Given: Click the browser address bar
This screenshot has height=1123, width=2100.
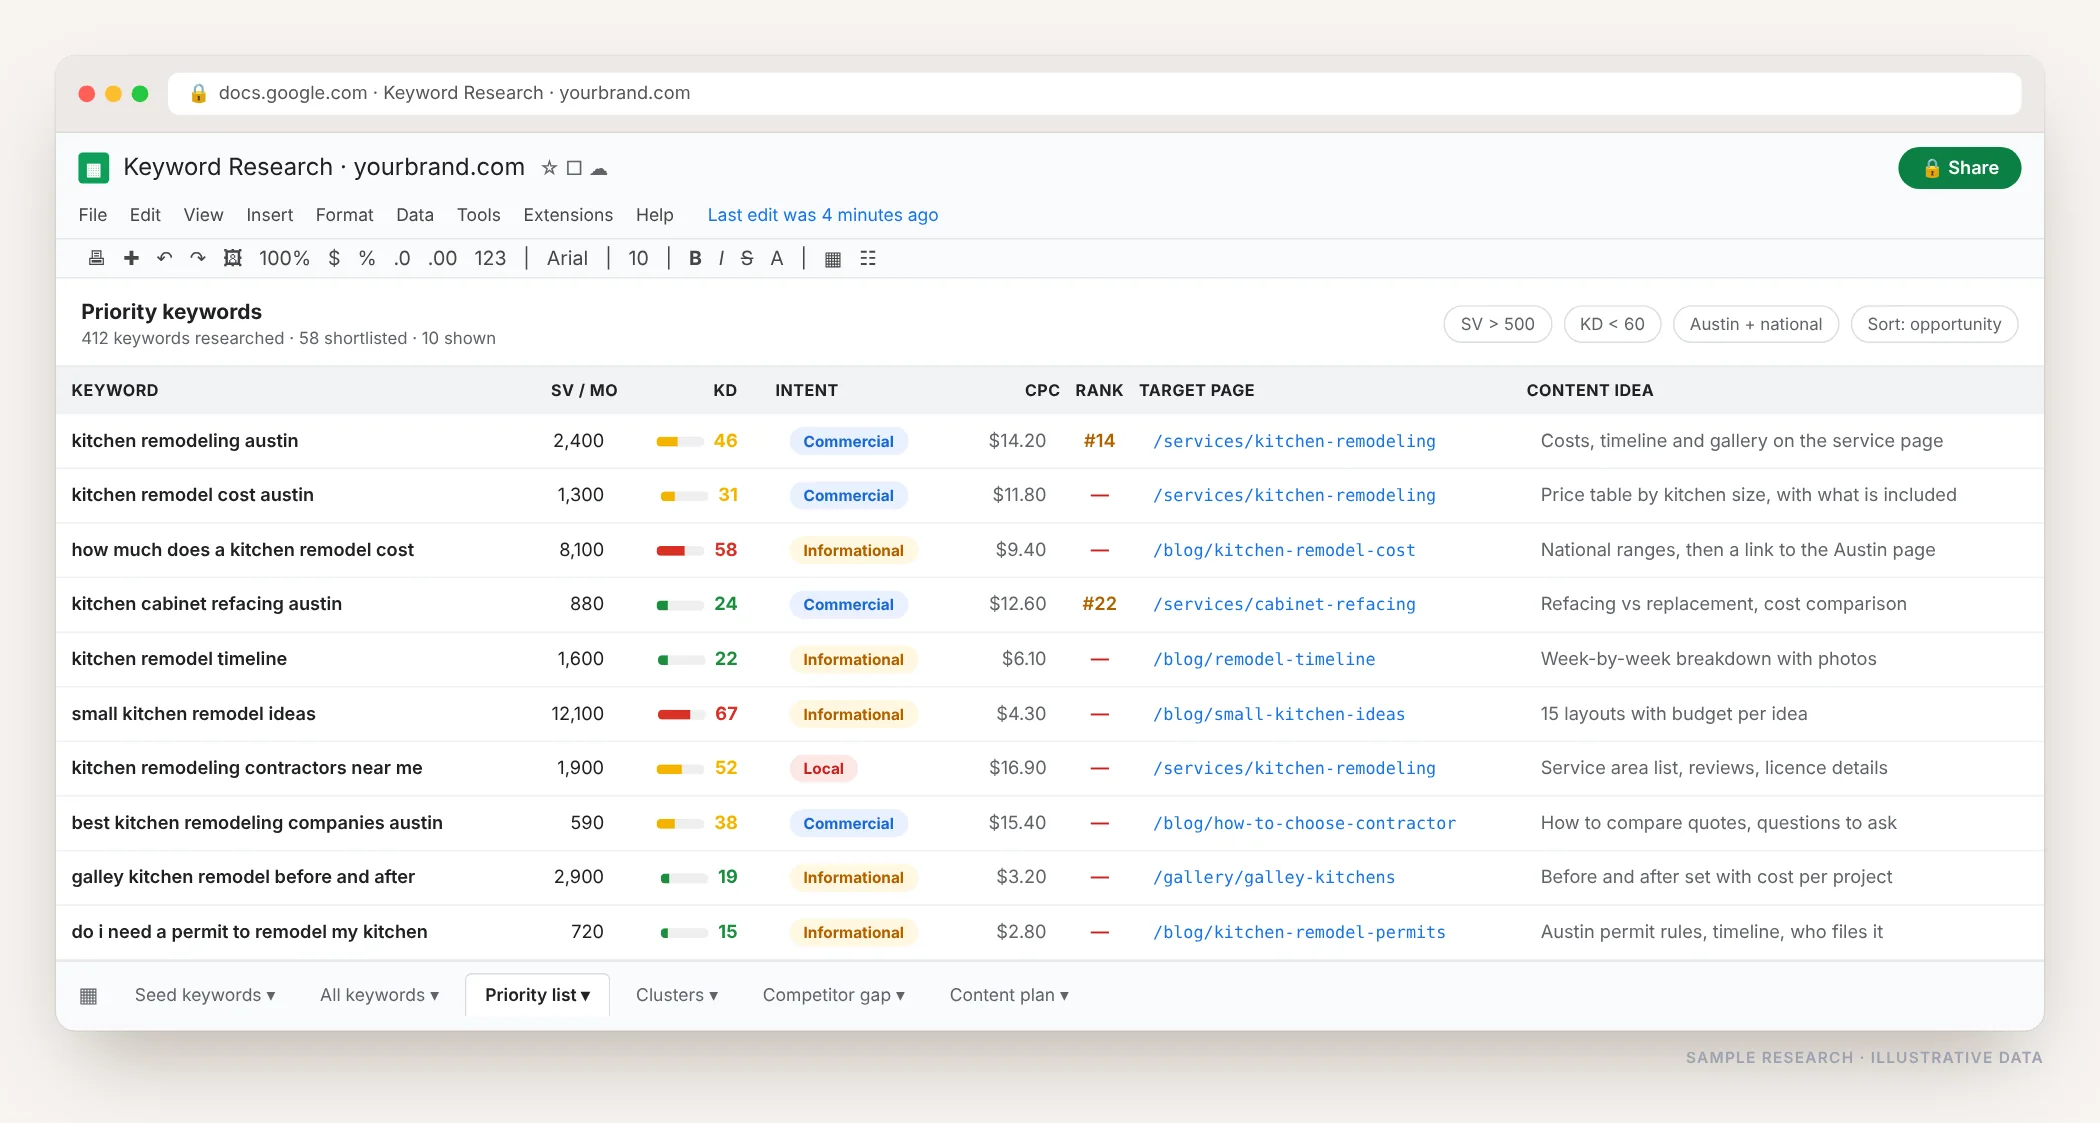Looking at the screenshot, I should (1094, 93).
